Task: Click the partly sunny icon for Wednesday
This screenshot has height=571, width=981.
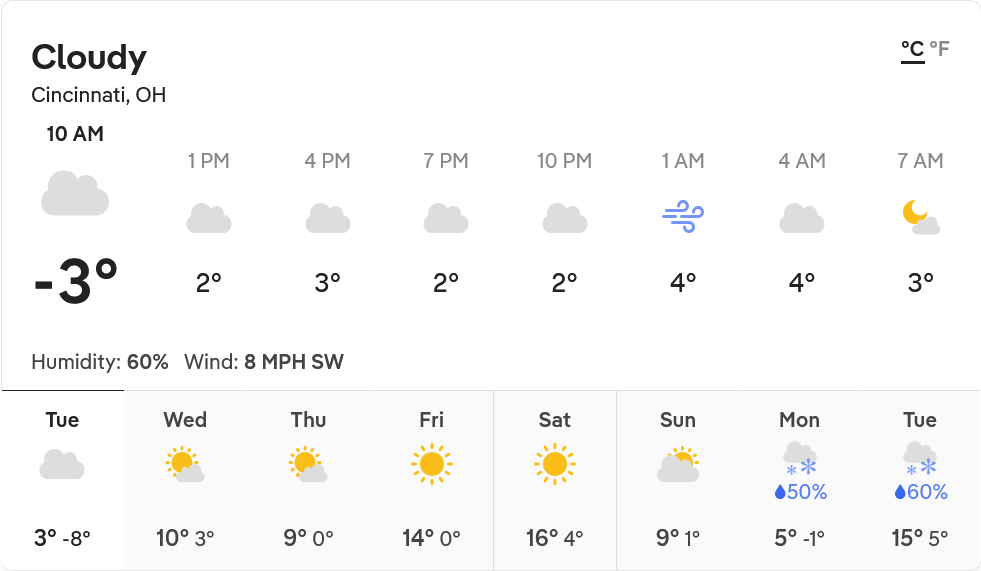Action: [x=185, y=465]
